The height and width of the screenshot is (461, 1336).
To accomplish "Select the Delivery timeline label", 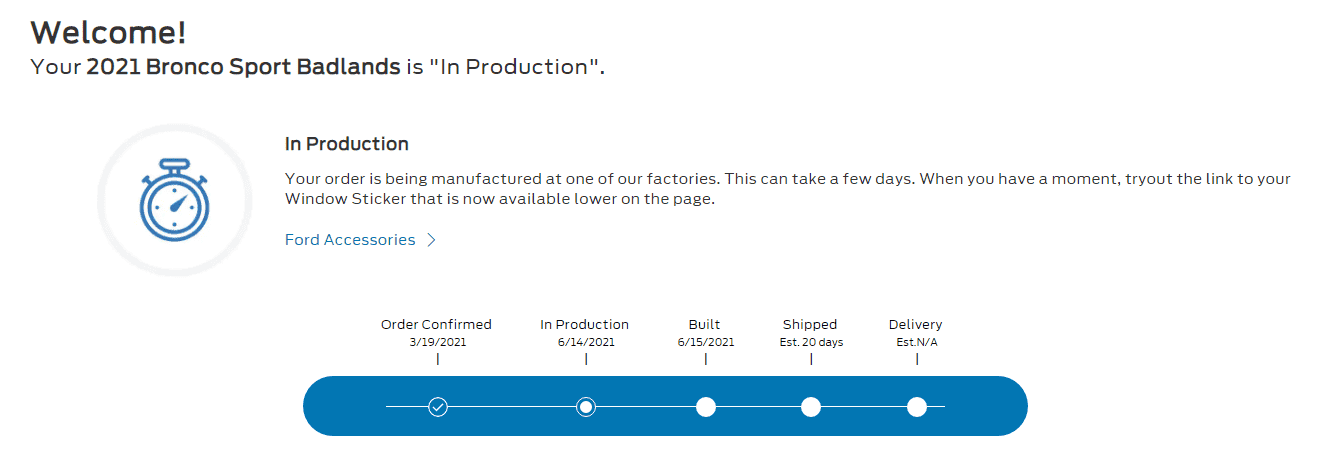I will click(916, 325).
